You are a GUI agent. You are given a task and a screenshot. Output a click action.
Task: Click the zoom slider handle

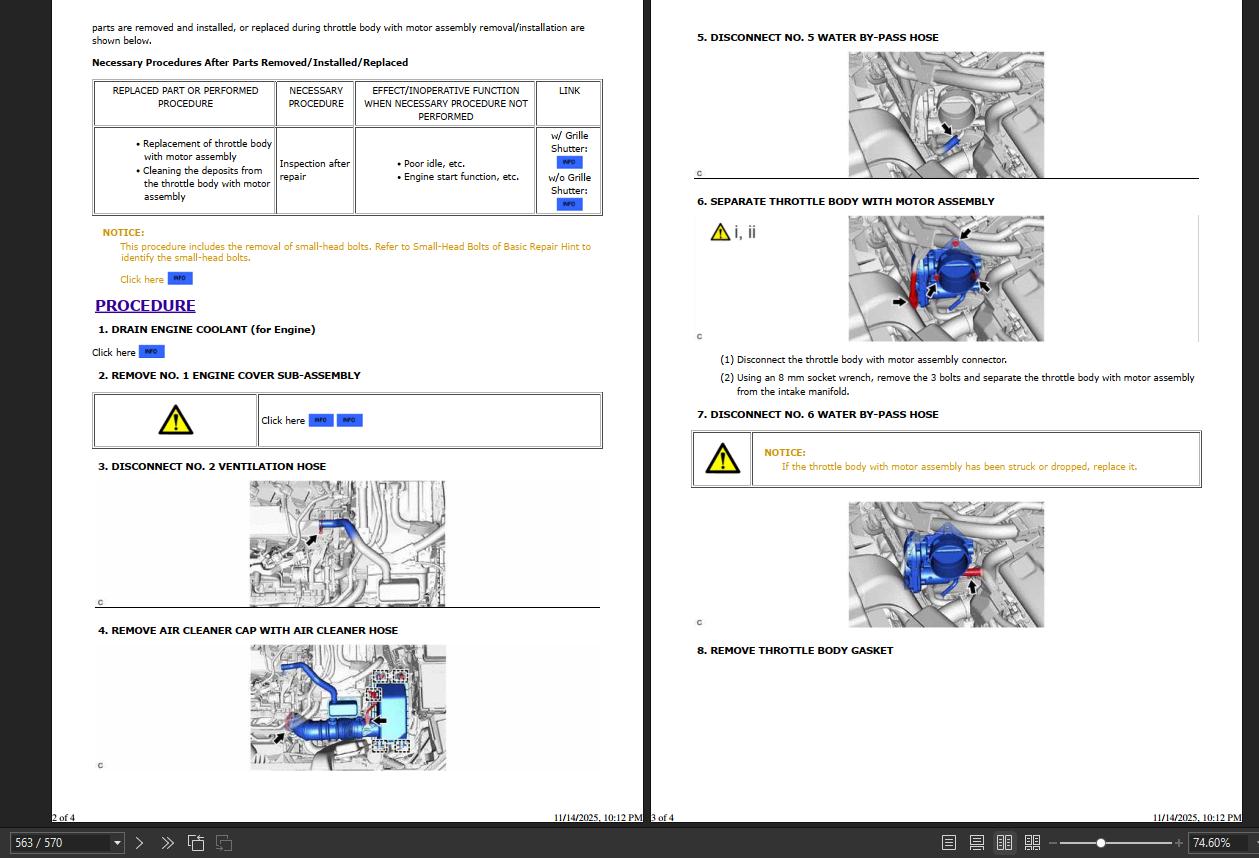1101,843
